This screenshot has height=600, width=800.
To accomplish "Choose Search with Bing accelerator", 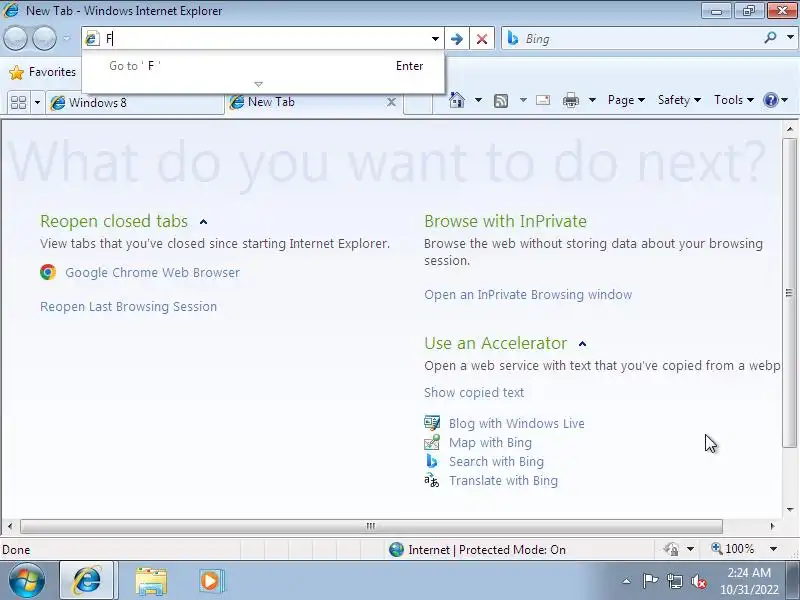I will (496, 461).
